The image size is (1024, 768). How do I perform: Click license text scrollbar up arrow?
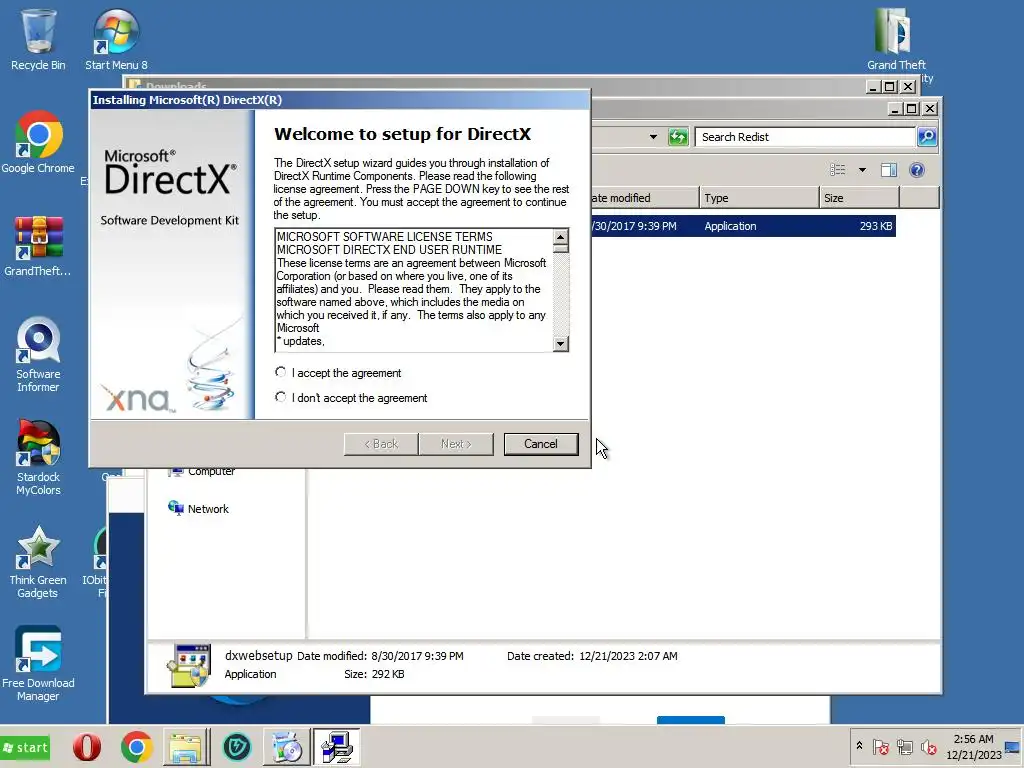tap(560, 236)
